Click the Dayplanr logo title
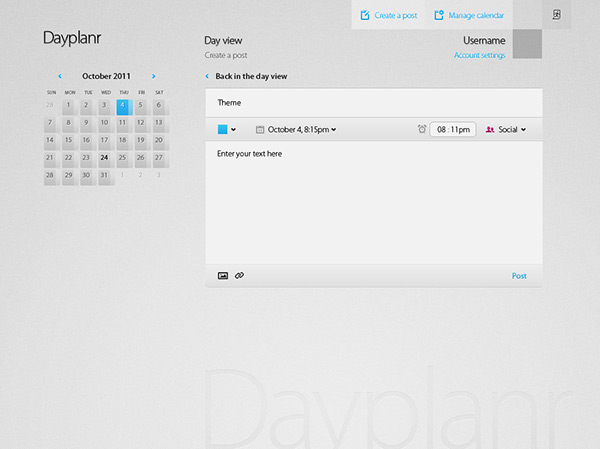 [x=72, y=38]
